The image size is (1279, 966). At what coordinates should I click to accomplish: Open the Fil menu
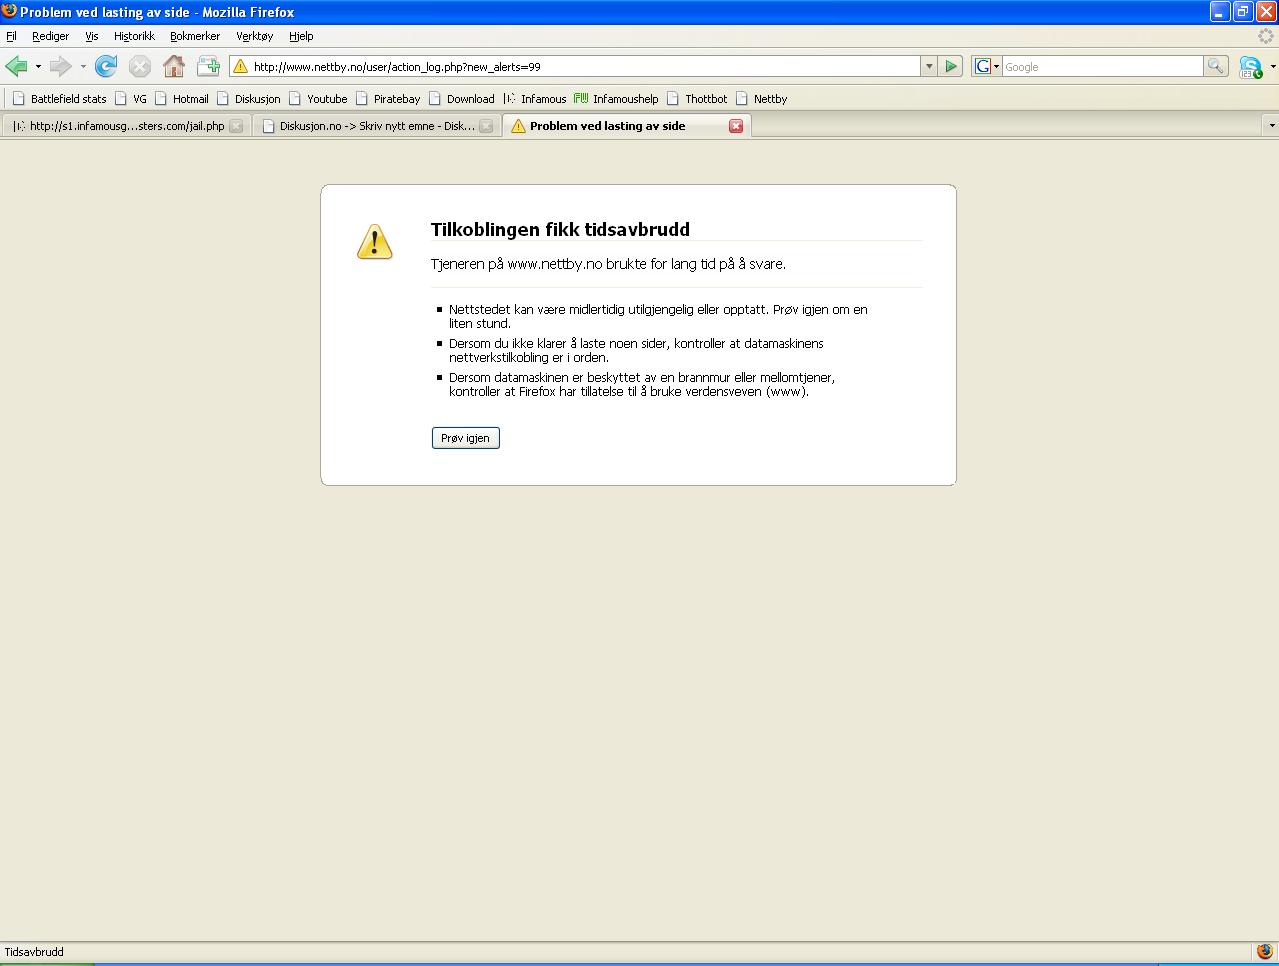(x=11, y=36)
